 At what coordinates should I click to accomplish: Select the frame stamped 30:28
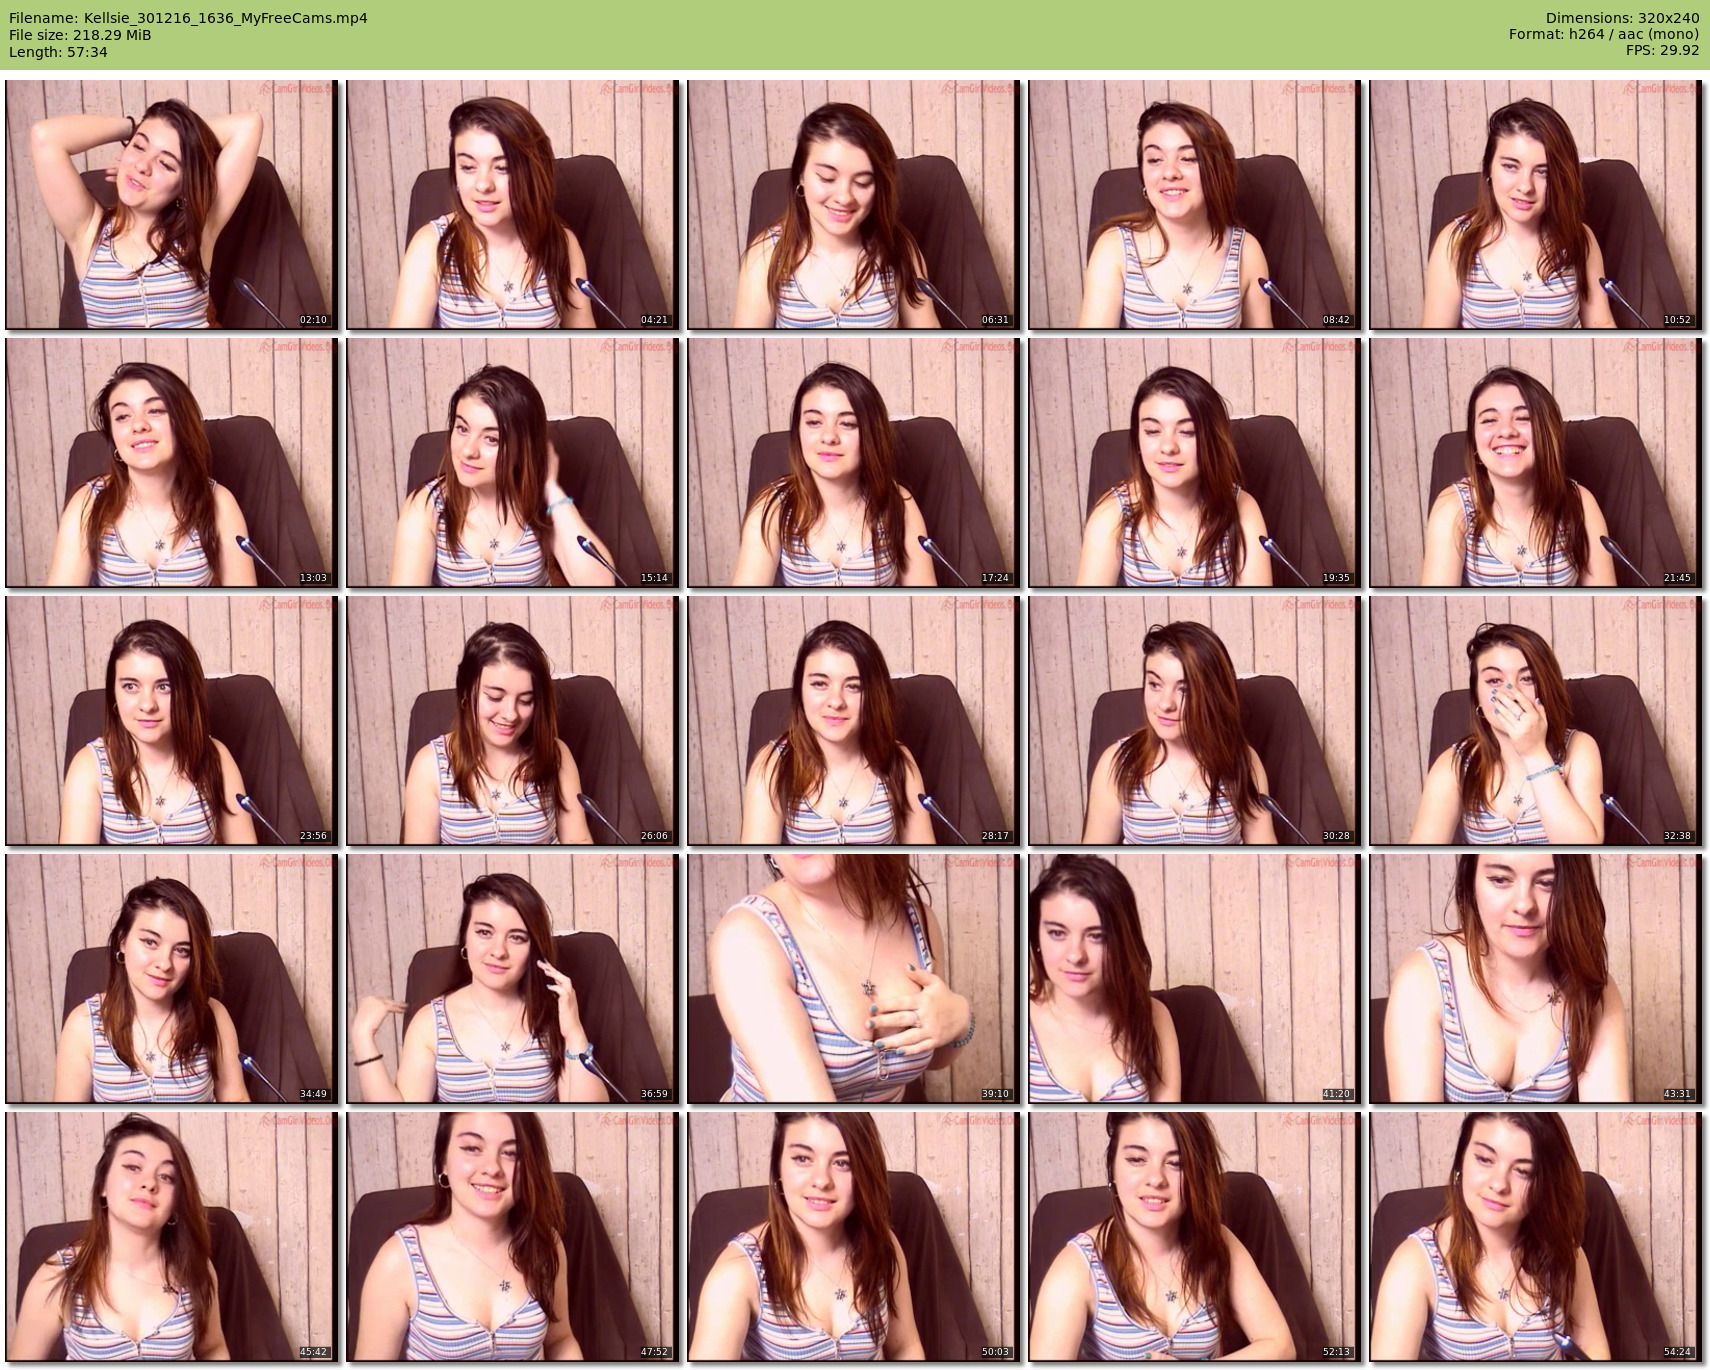click(x=1195, y=720)
